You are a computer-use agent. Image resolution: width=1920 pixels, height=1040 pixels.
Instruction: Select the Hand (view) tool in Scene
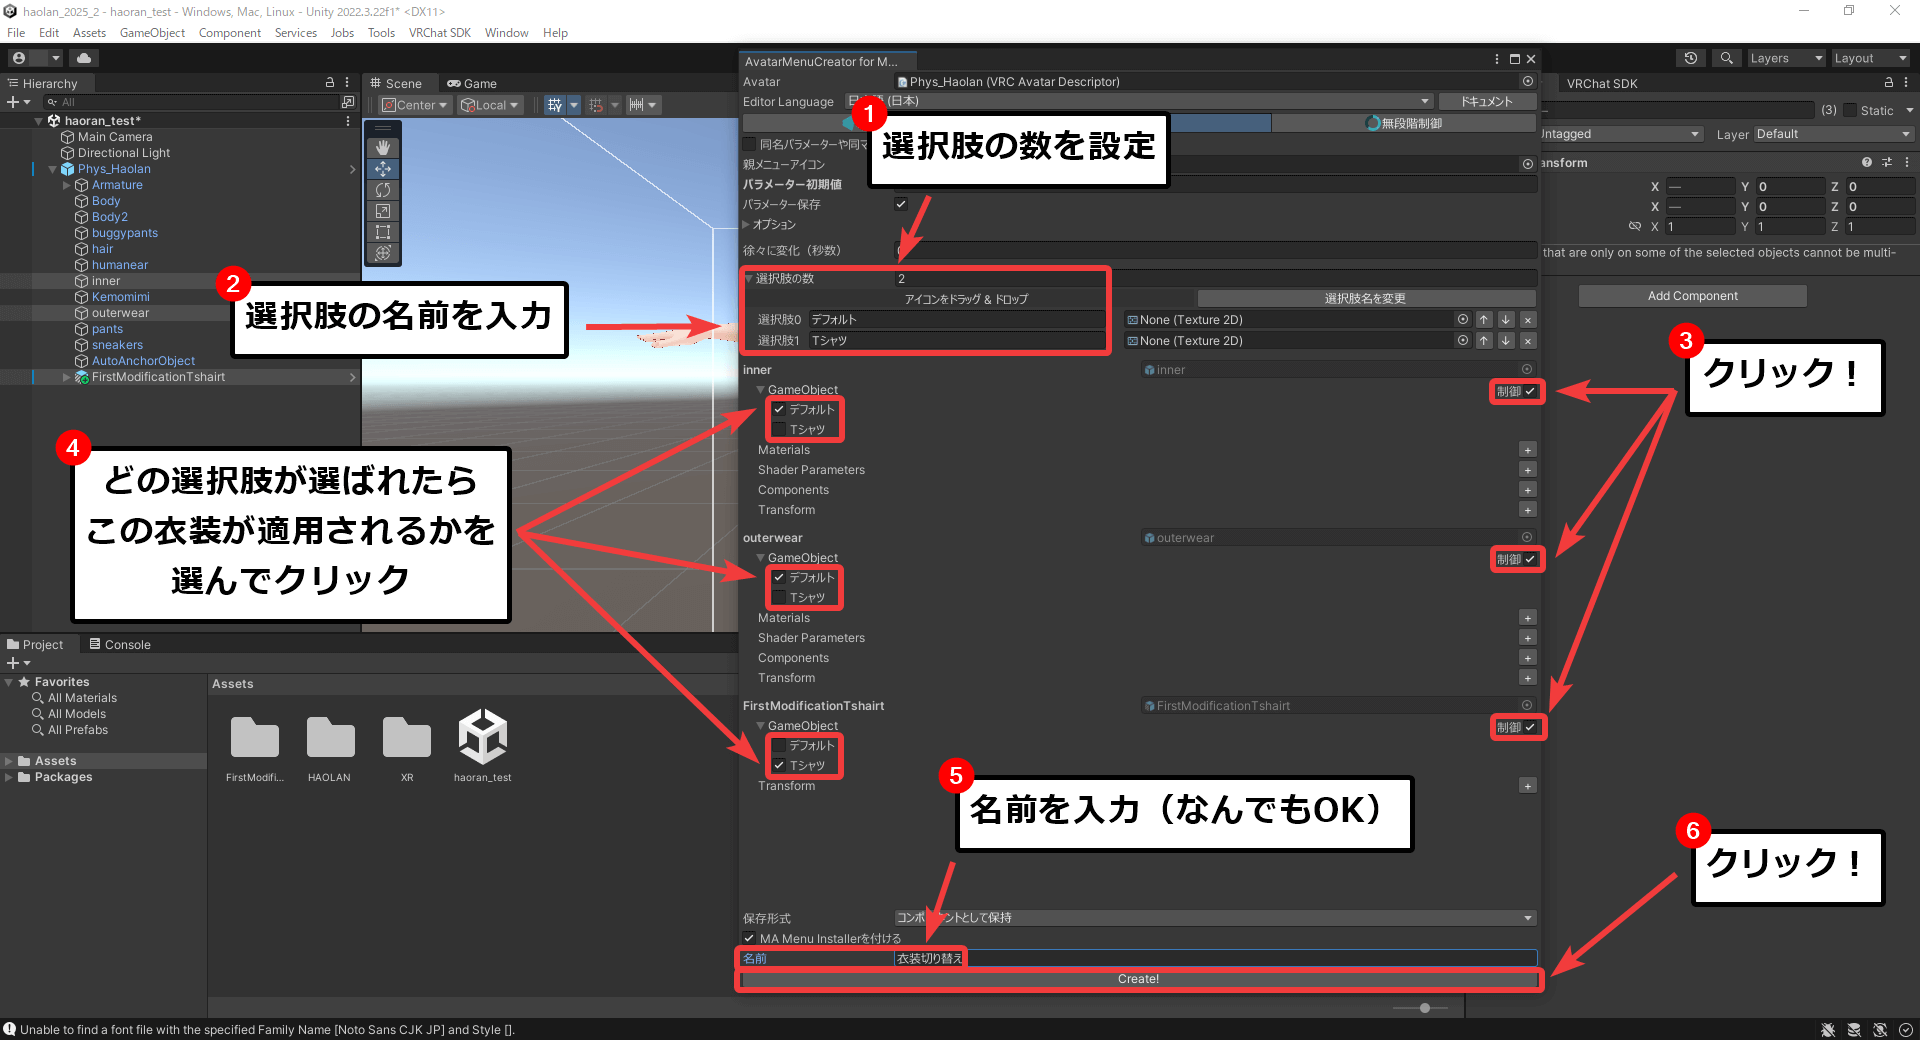pyautogui.click(x=383, y=148)
